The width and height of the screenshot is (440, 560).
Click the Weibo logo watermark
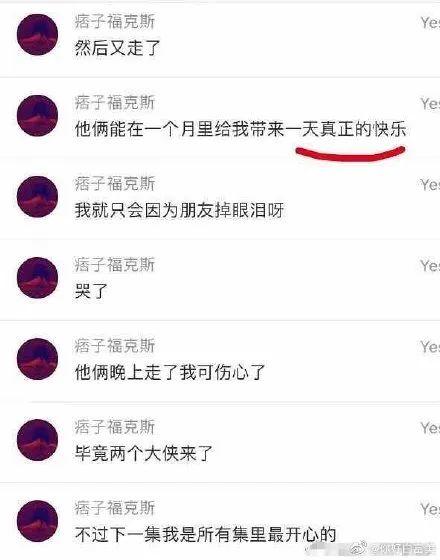click(x=359, y=547)
